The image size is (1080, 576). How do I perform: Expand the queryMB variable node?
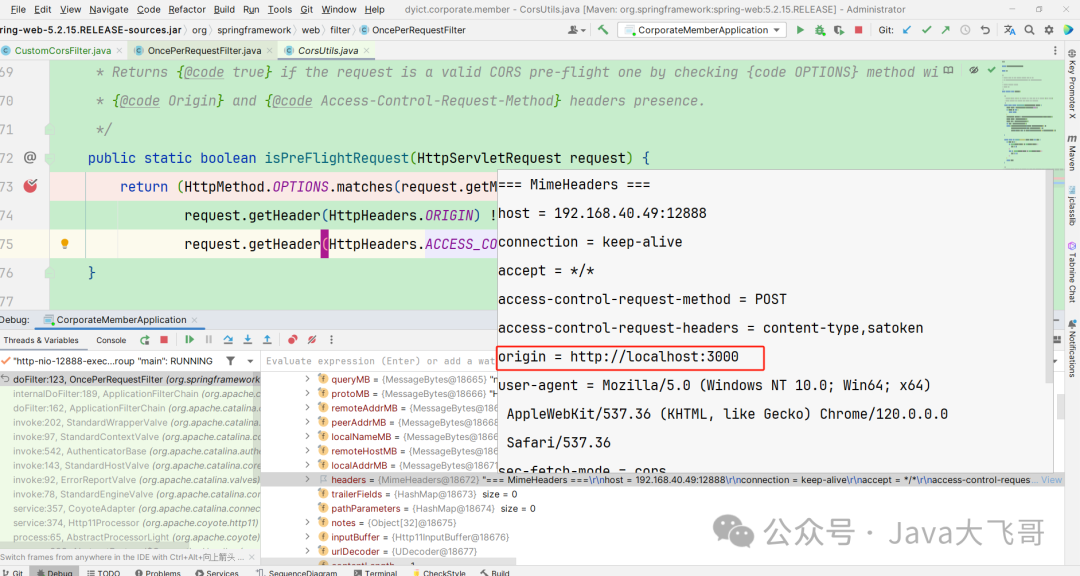[x=307, y=379]
